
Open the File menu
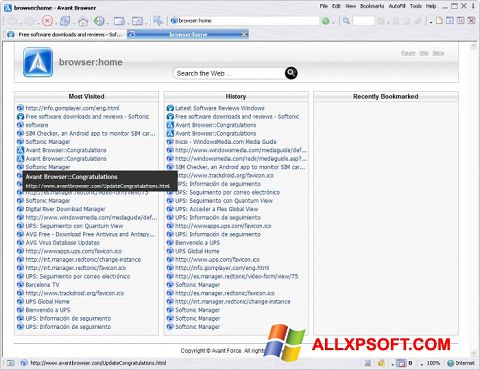click(323, 6)
